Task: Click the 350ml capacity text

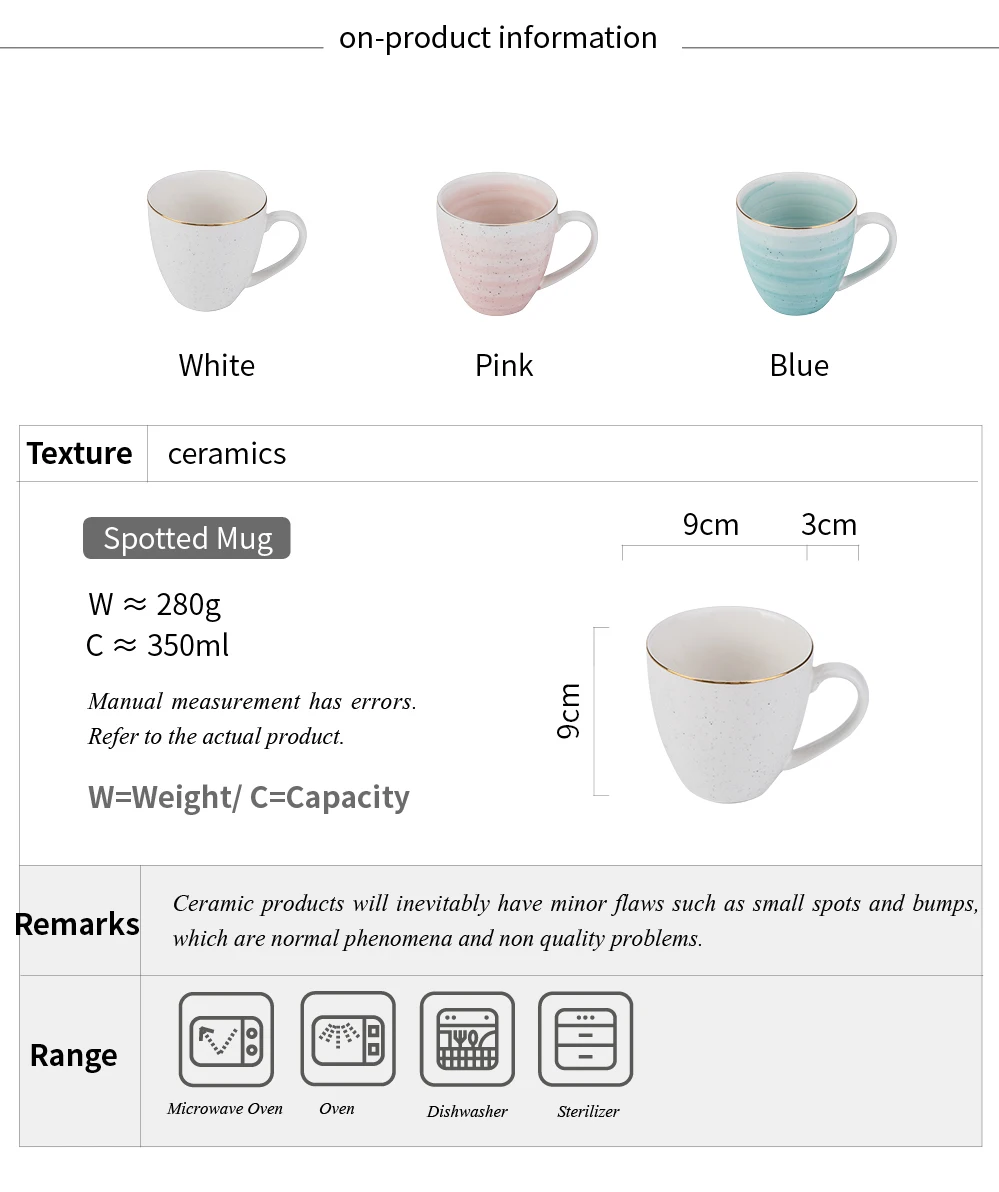Action: pyautogui.click(x=188, y=645)
